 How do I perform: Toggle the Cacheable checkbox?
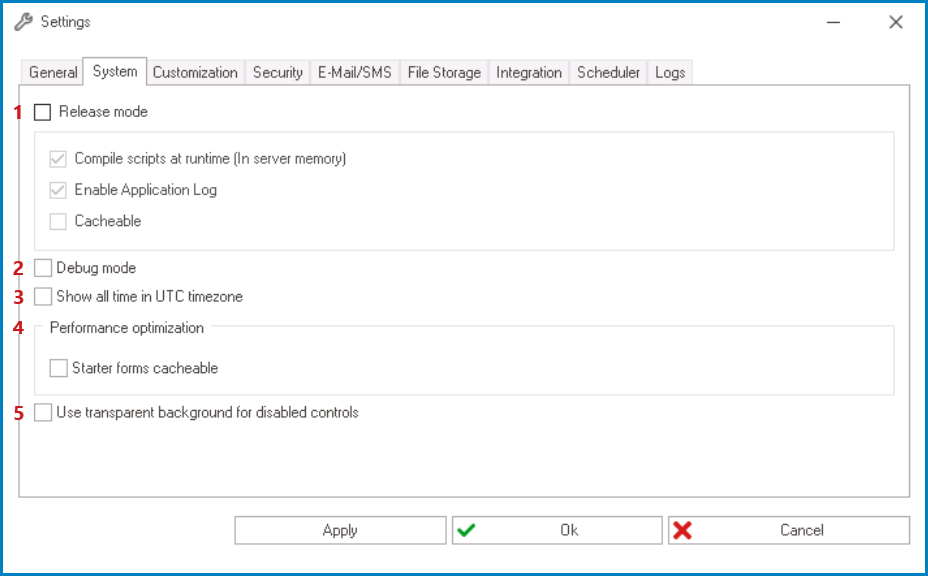coord(58,221)
